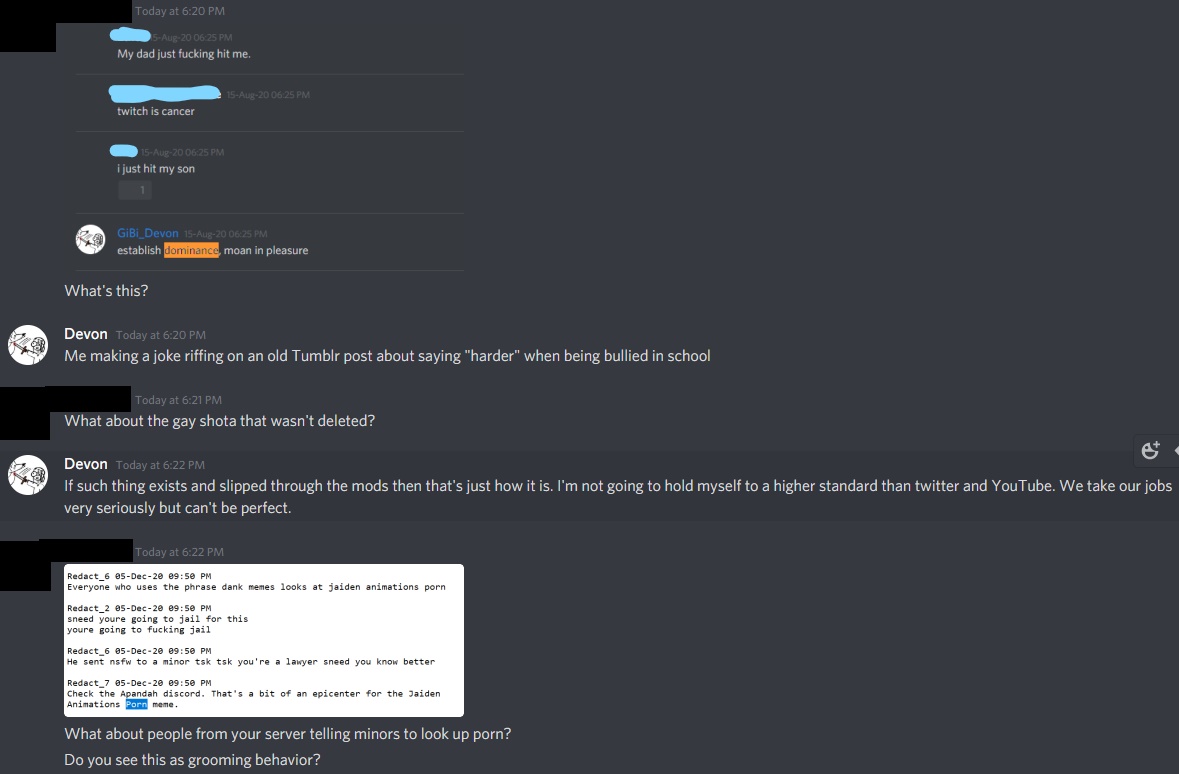Viewport: 1179px width, 774px height.
Task: Click GiBi_Devon's avatar in the embedded screenshot
Action: (90, 240)
